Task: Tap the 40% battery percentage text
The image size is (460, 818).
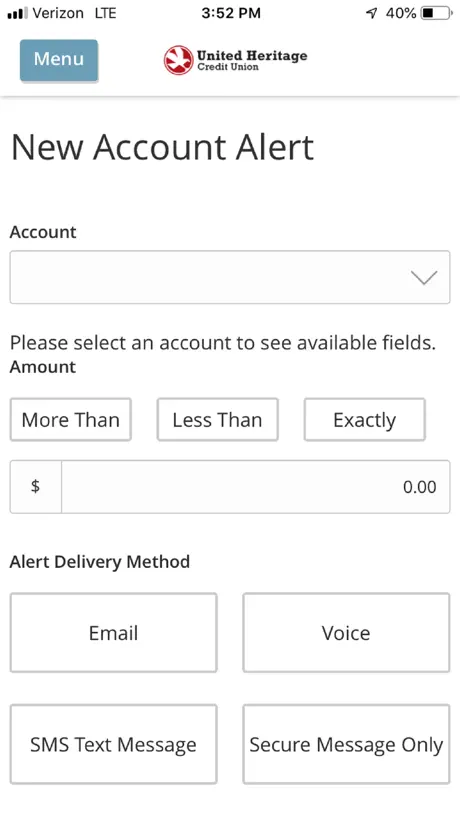Action: pyautogui.click(x=401, y=14)
